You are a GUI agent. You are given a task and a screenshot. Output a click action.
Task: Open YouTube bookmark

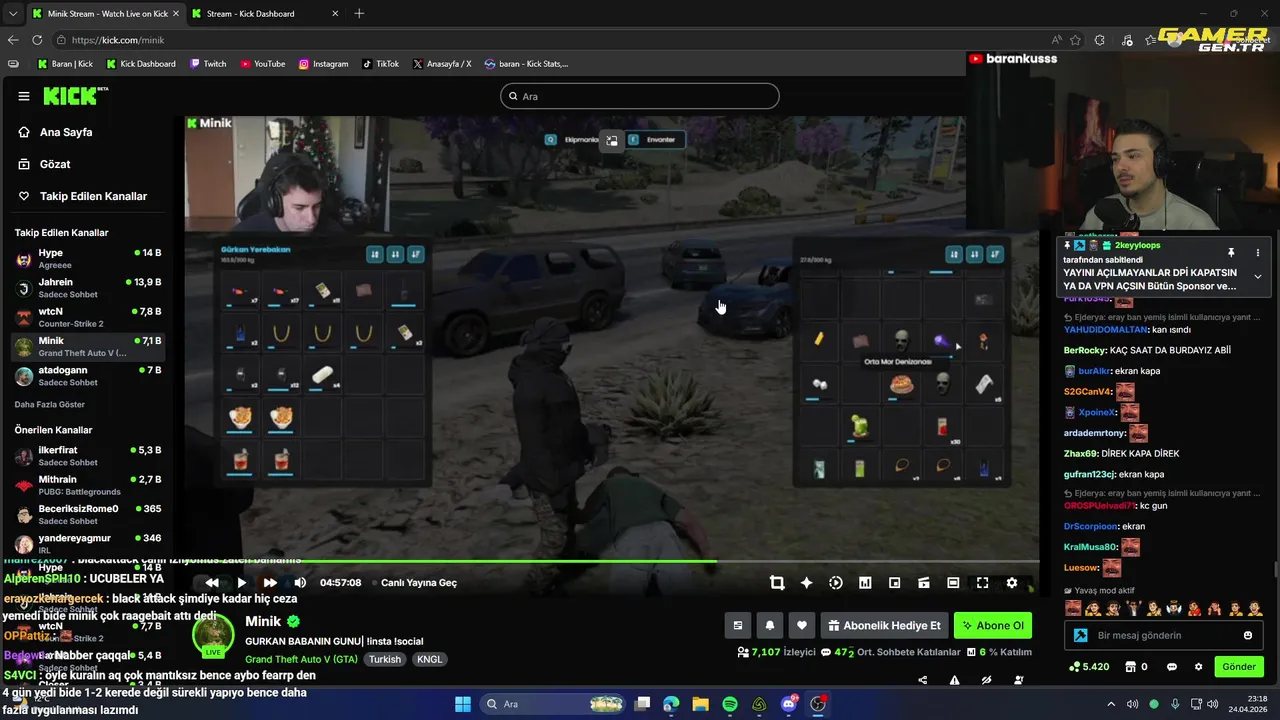point(262,64)
